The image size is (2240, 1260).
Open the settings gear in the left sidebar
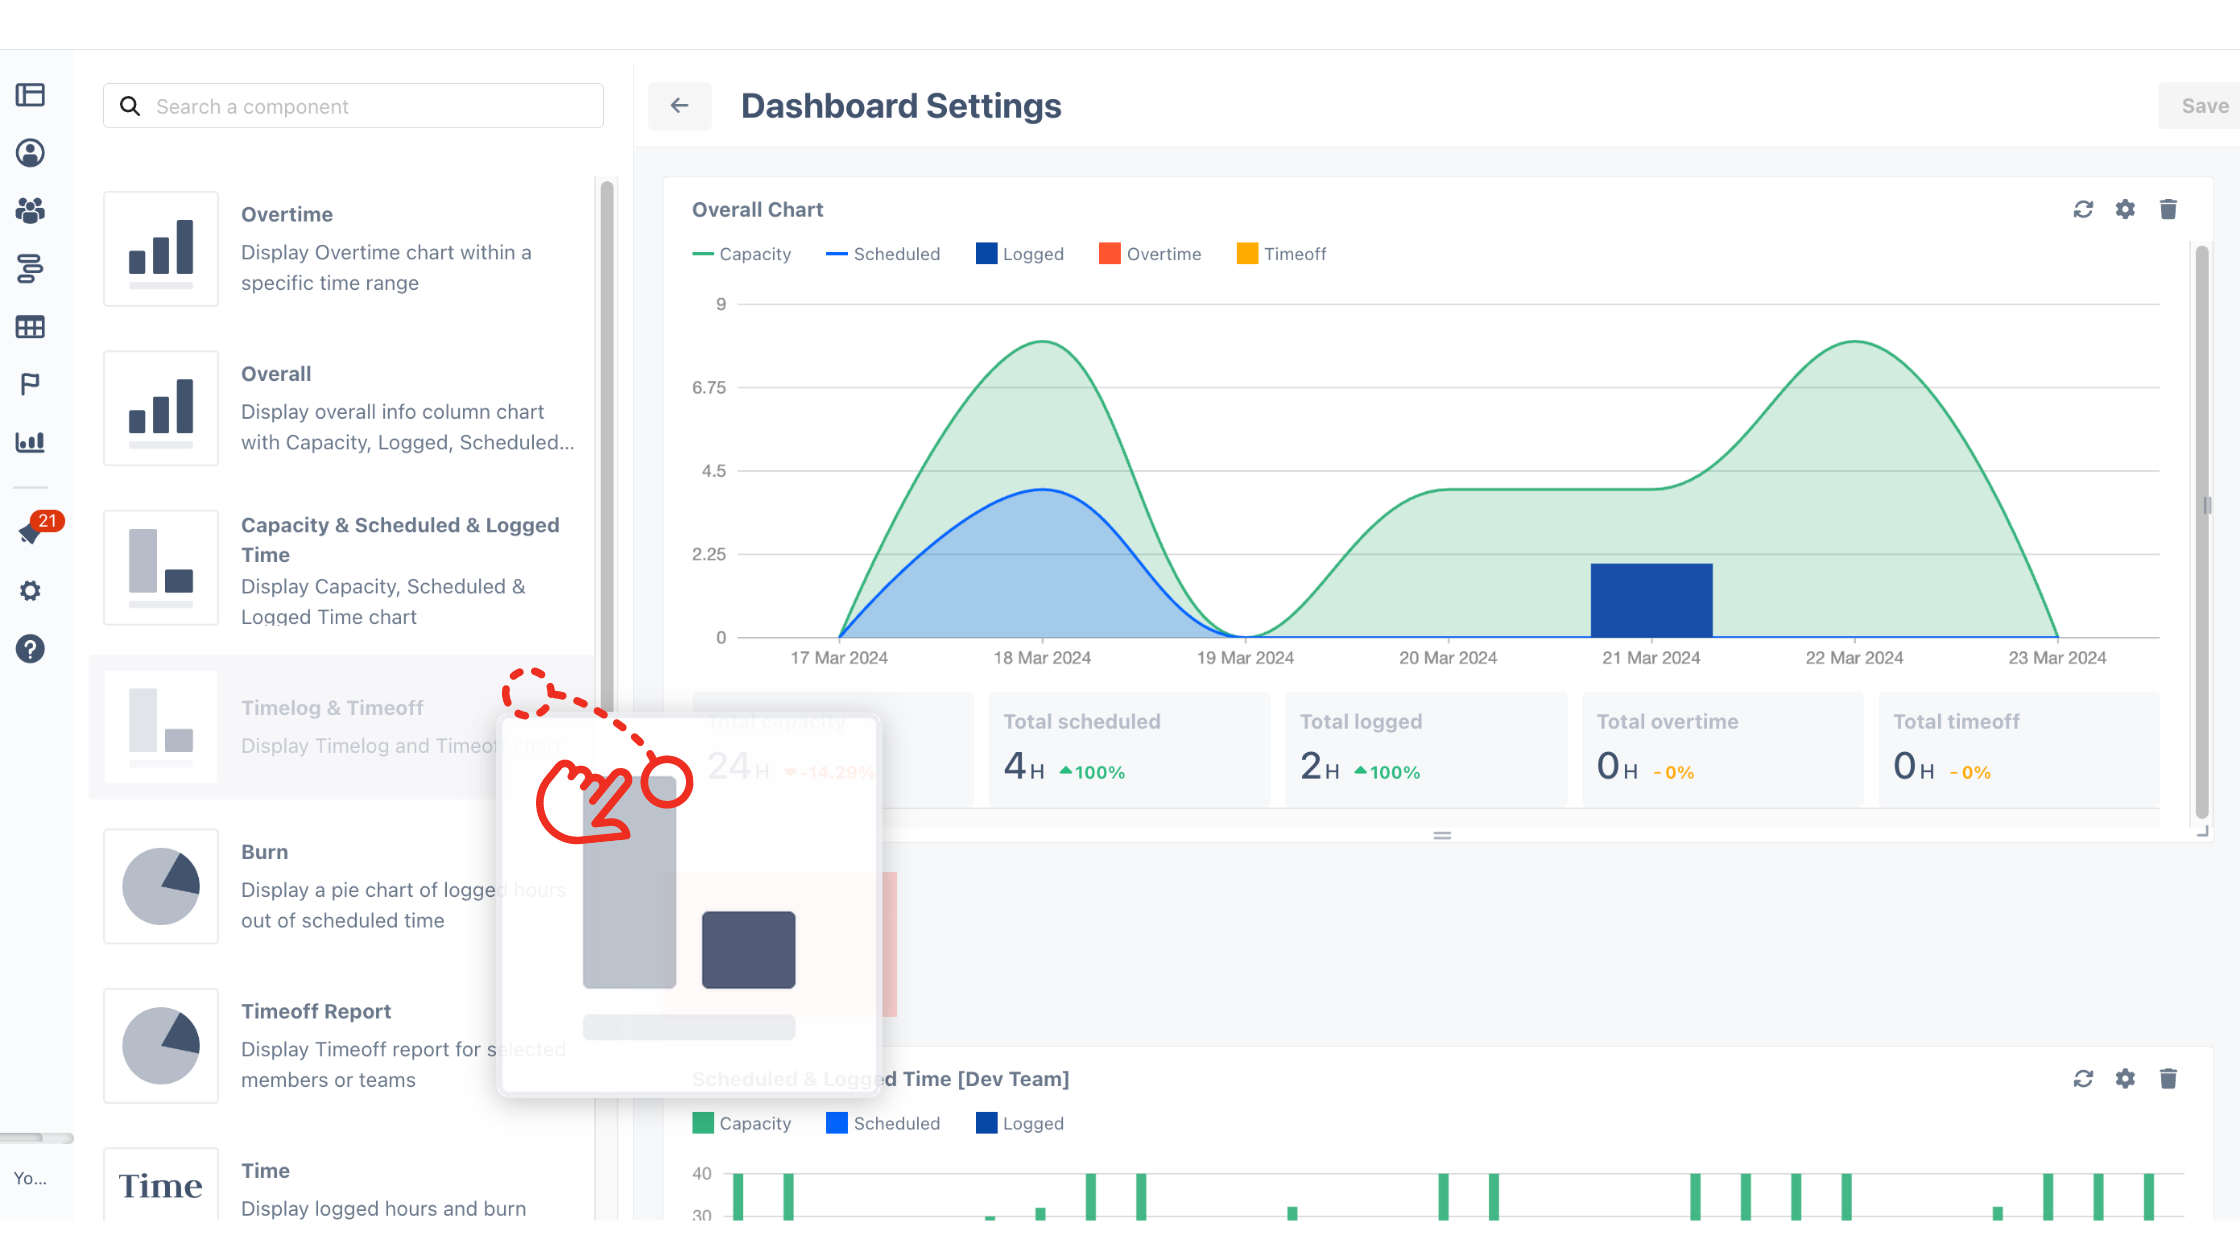click(31, 591)
